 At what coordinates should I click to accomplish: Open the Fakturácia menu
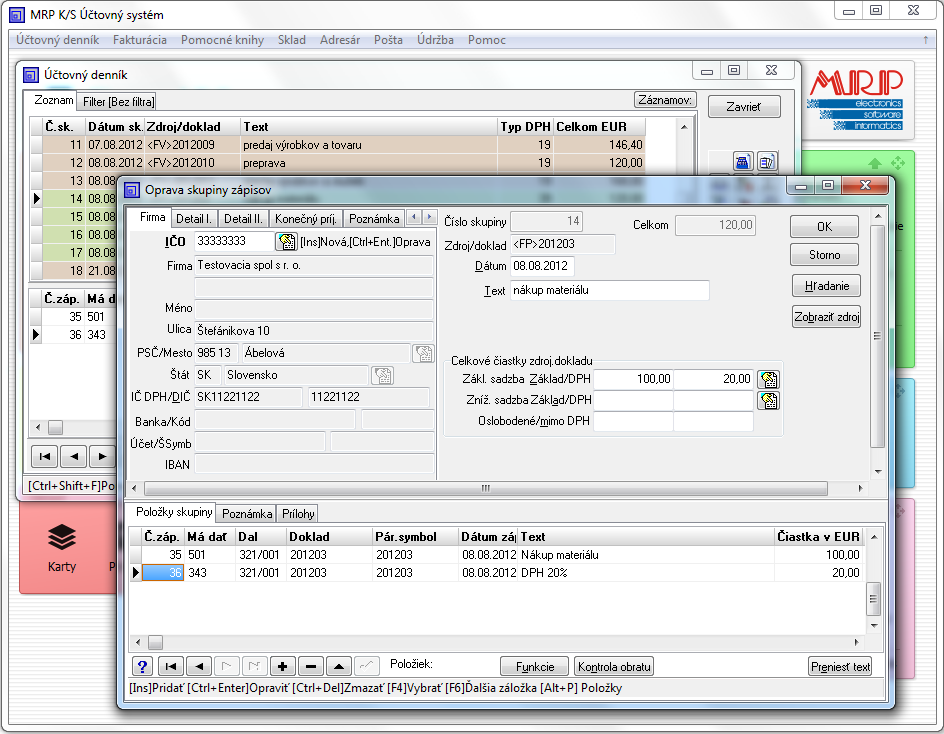(140, 40)
